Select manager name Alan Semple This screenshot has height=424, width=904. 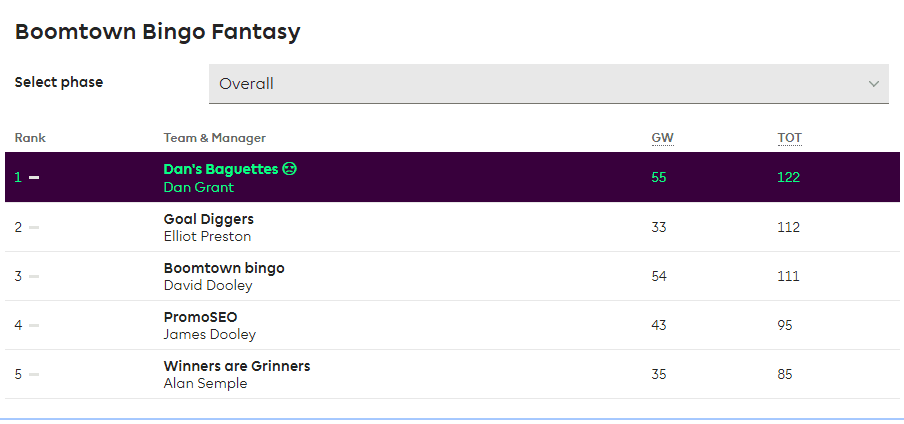pyautogui.click(x=205, y=384)
